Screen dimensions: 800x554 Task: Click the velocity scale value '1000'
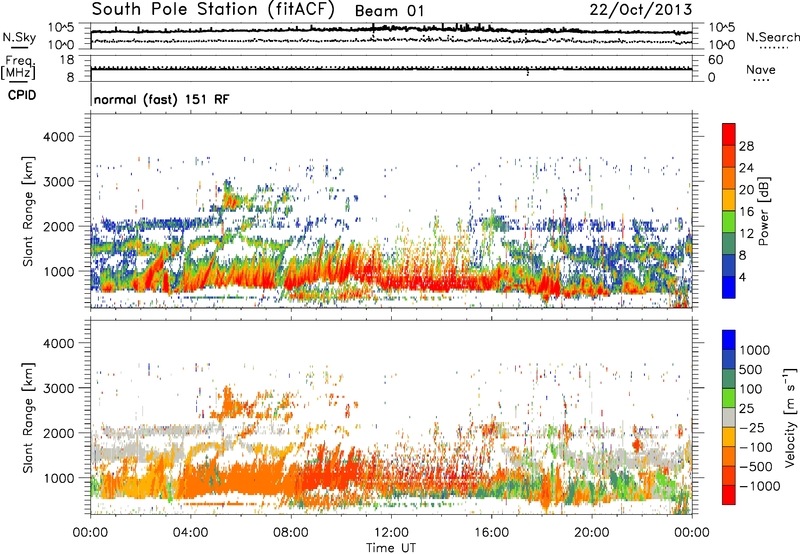(755, 350)
